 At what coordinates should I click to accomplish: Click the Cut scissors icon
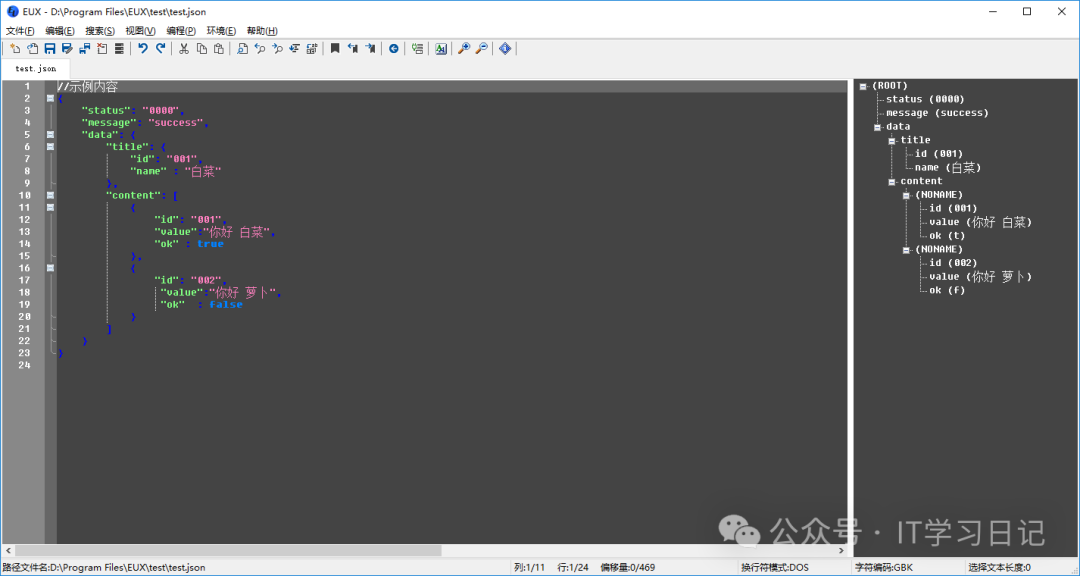click(x=185, y=48)
